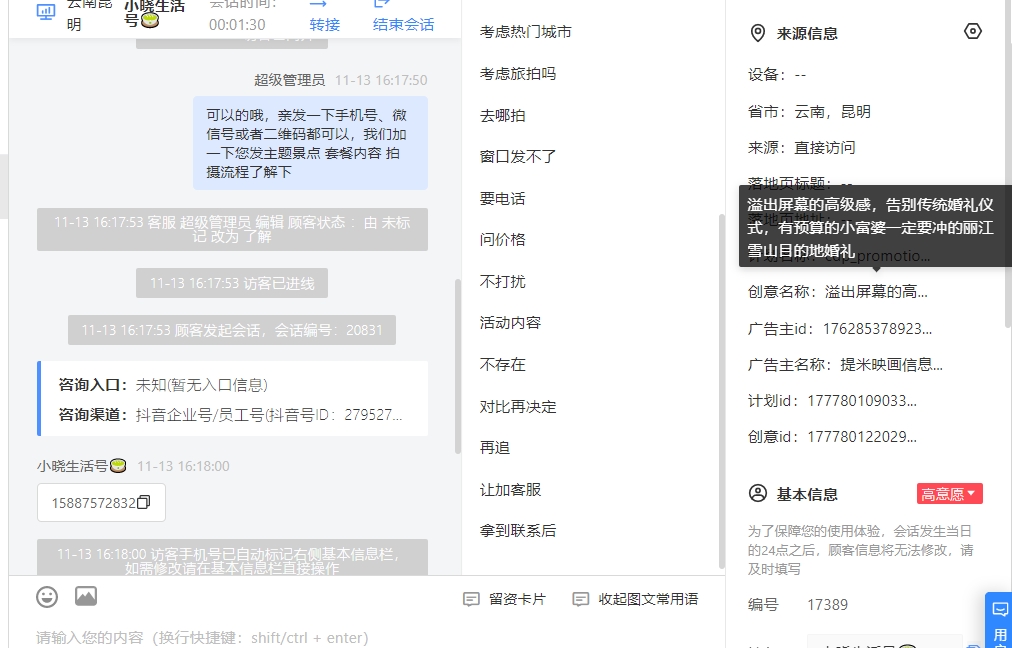Screen dimensions: 1012x648
Task: Click the 咨询渠道 抖音企业号 line
Action: 231,414
